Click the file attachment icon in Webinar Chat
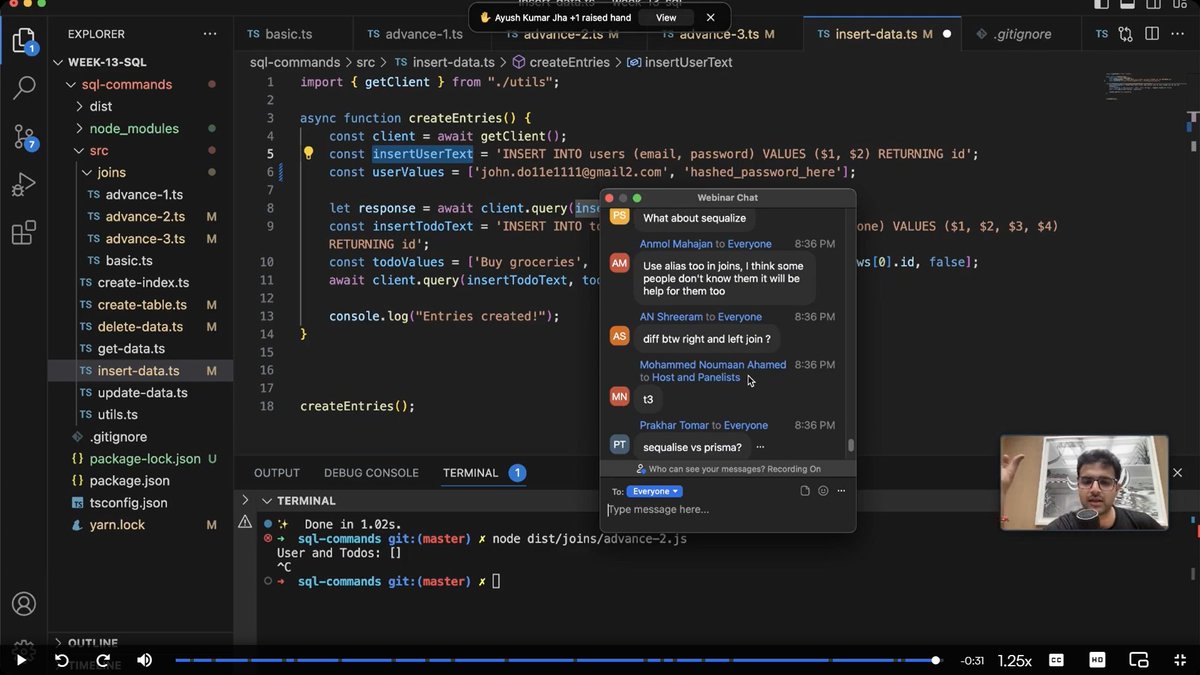Viewport: 1200px width, 675px height. (805, 491)
